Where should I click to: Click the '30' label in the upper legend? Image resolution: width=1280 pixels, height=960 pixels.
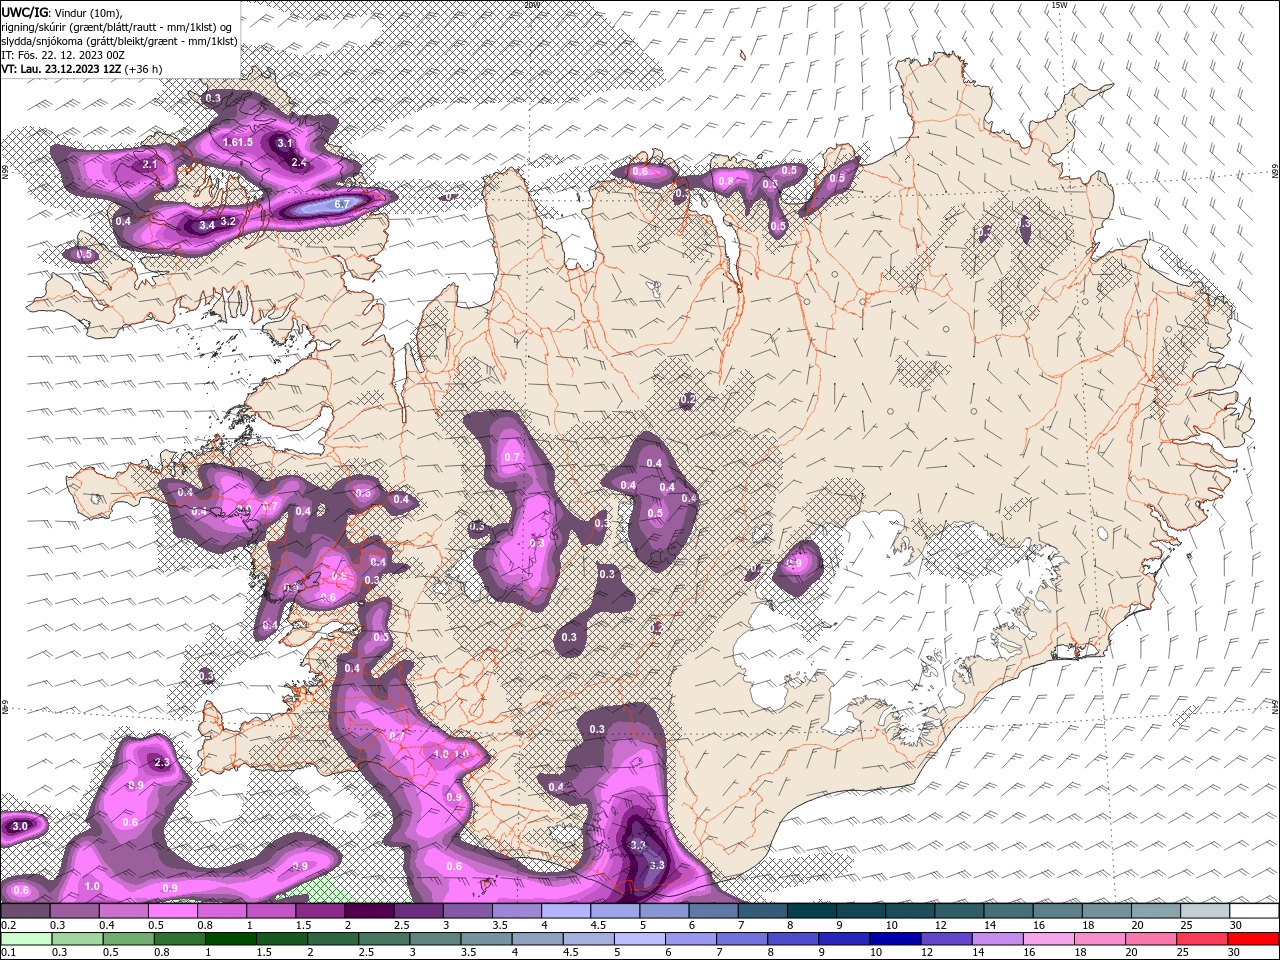[1237, 925]
